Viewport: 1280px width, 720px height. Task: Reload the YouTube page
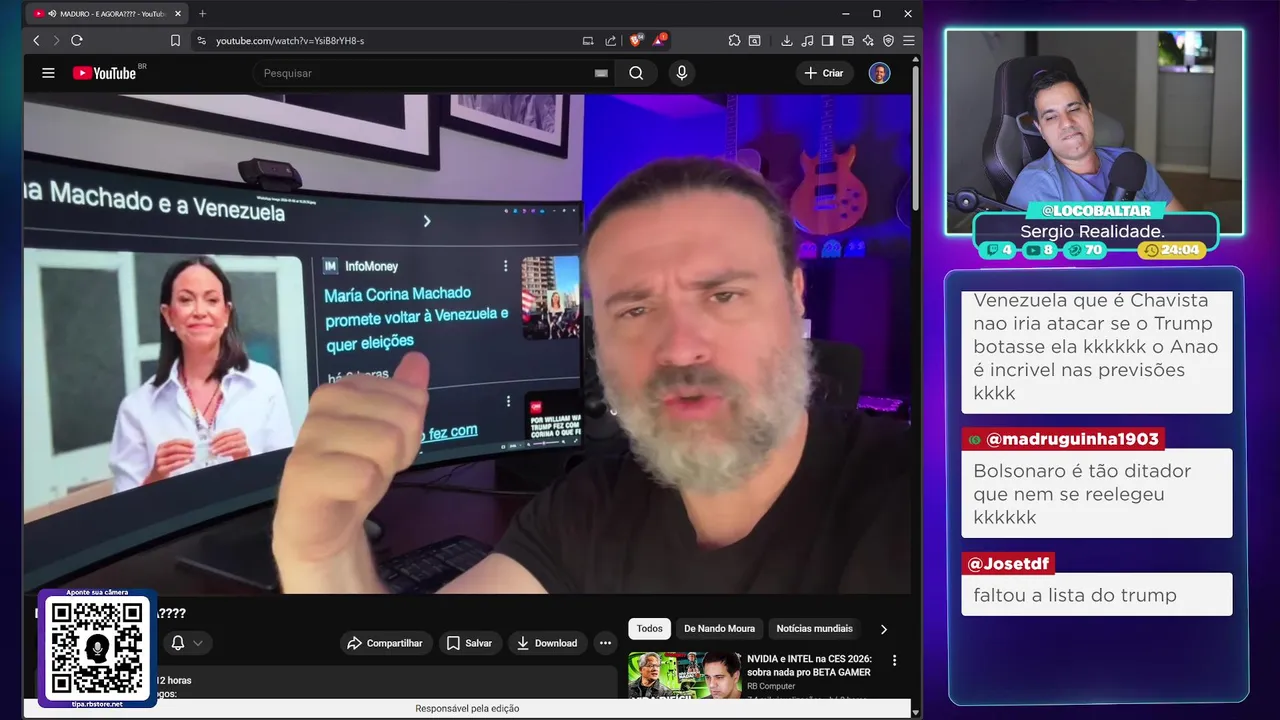(x=77, y=40)
